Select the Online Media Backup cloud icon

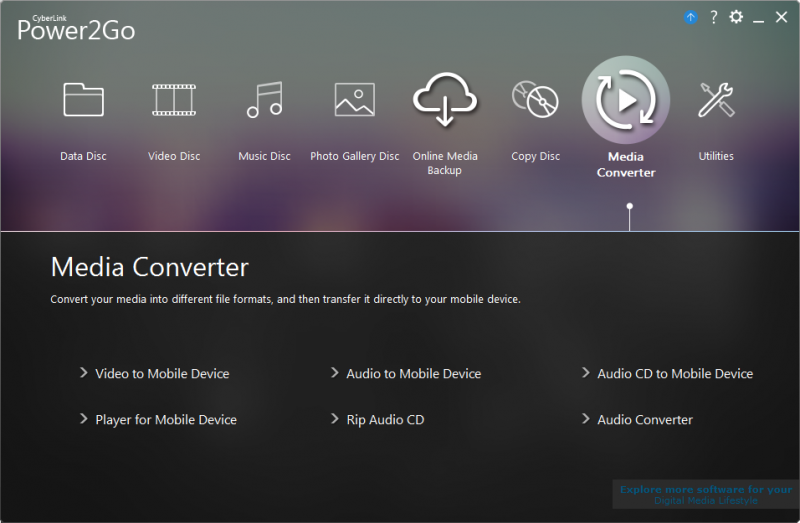[445, 99]
